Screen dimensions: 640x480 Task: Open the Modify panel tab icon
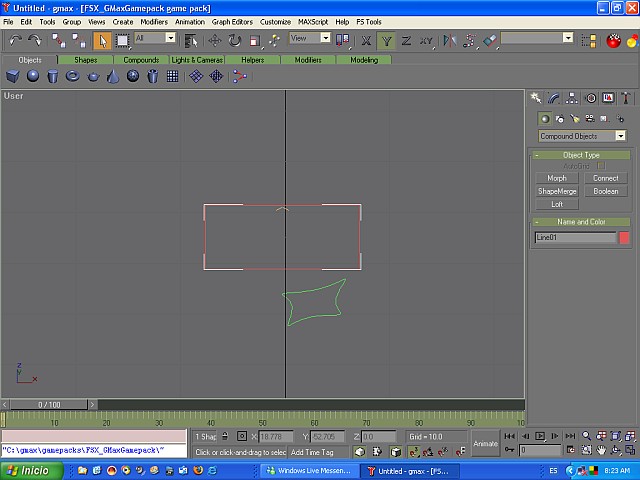[x=554, y=98]
